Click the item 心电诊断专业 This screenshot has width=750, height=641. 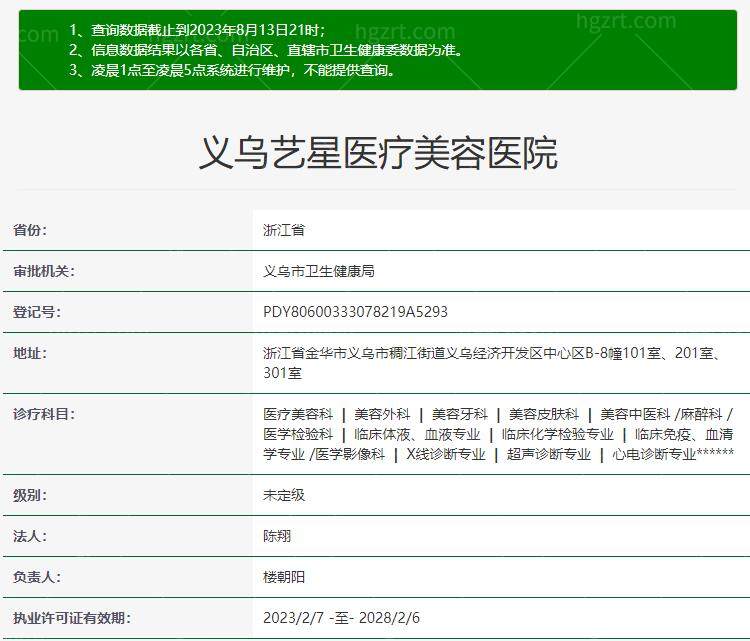coord(654,454)
